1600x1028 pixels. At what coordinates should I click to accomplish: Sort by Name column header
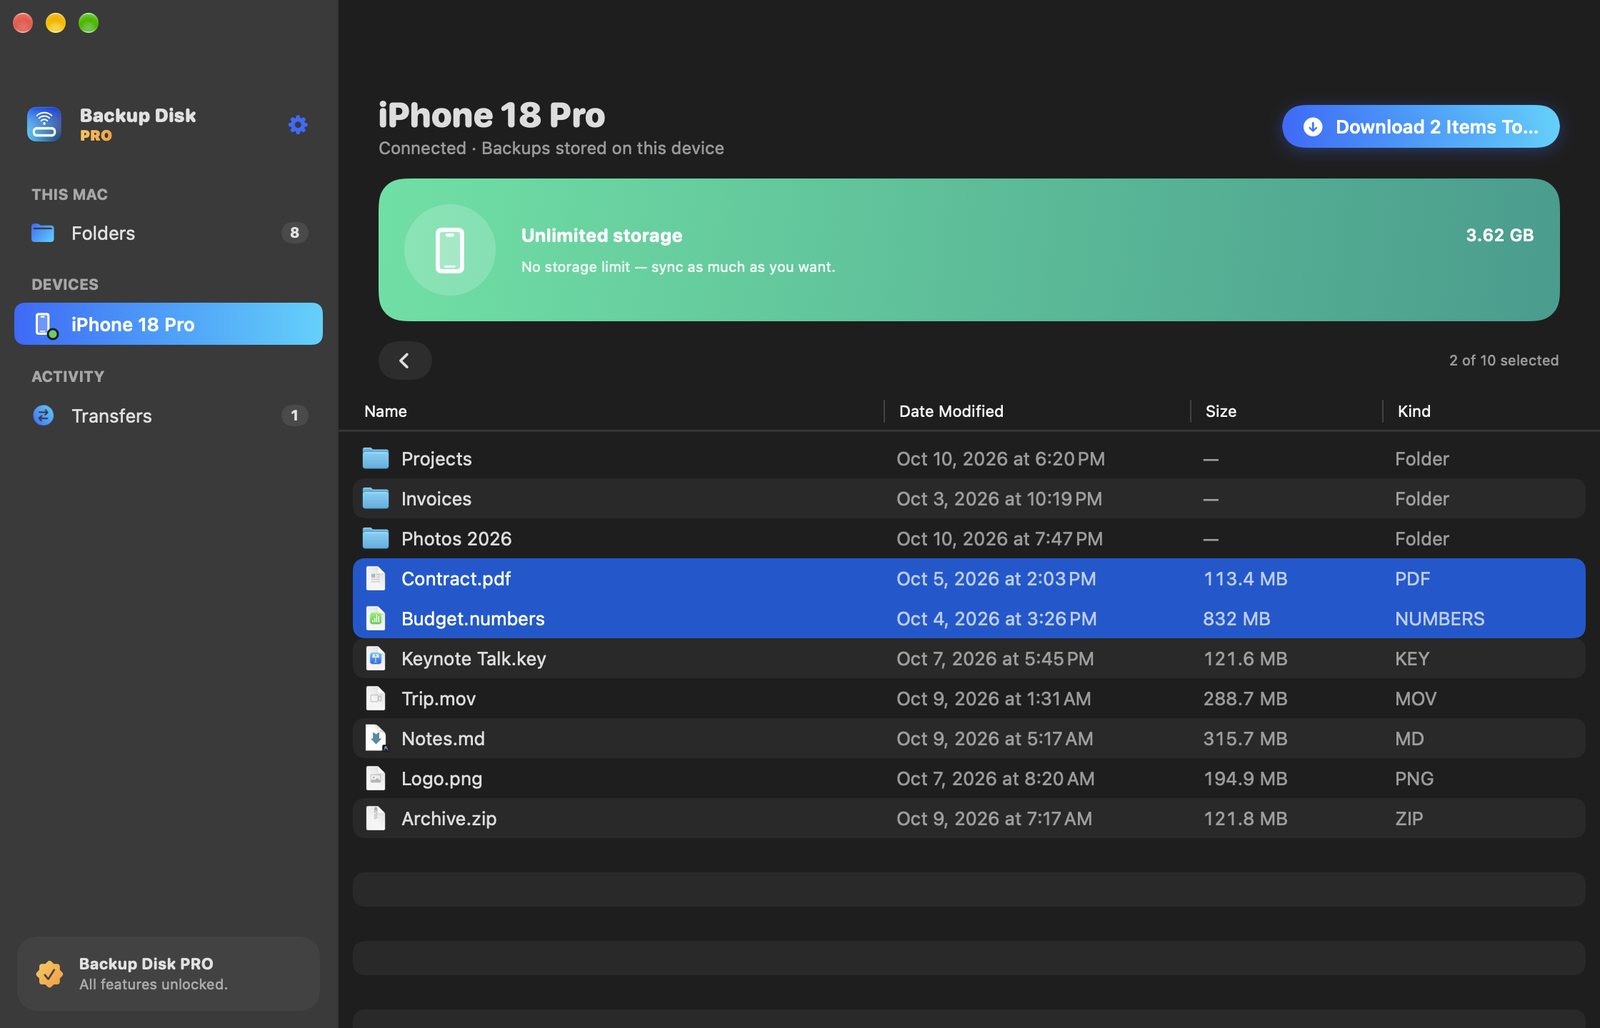coord(386,411)
